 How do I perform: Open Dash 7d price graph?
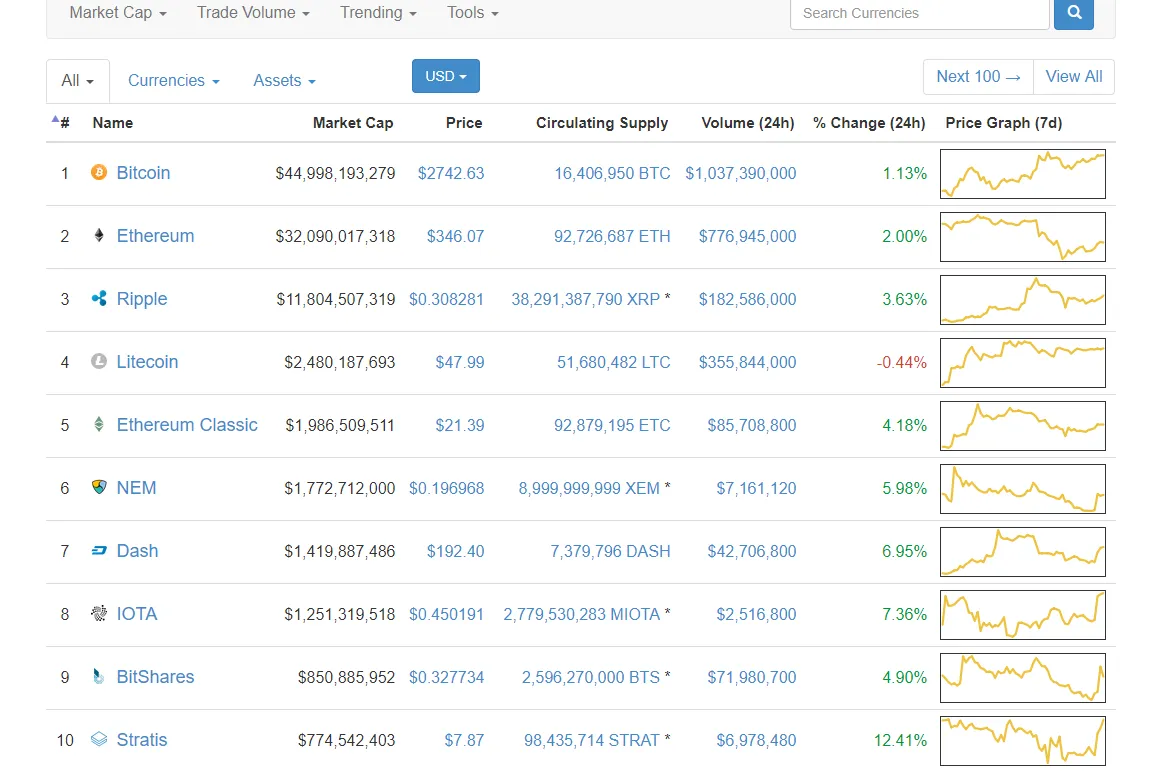(x=1022, y=552)
